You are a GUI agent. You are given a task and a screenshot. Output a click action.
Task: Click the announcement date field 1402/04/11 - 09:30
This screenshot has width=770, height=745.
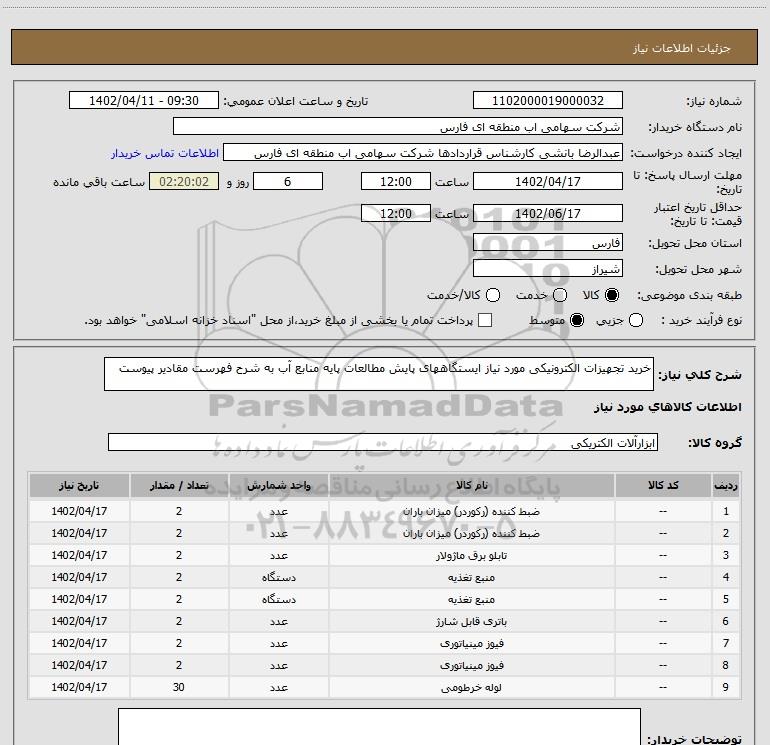pos(144,101)
